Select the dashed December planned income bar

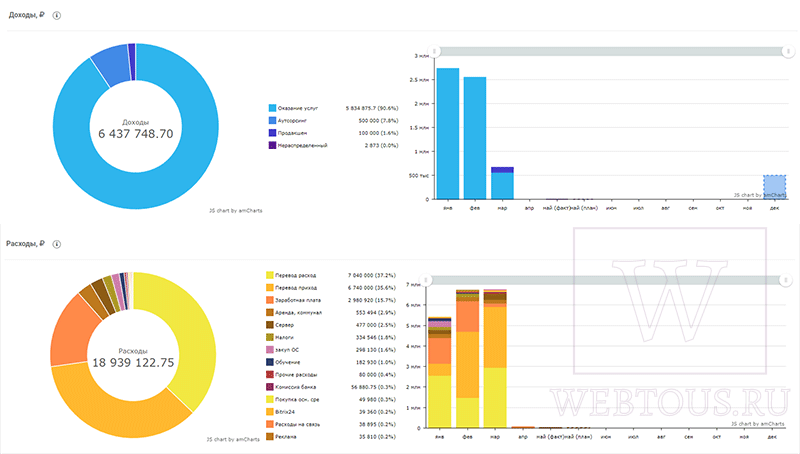[x=774, y=187]
